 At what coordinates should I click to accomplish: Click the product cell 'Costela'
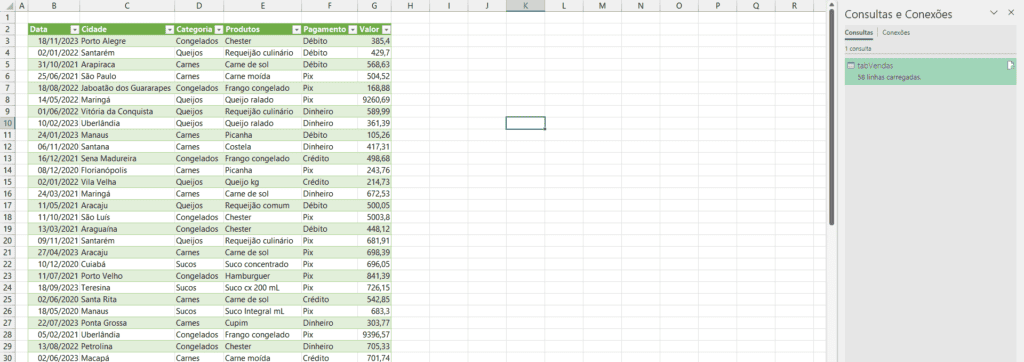click(263, 147)
